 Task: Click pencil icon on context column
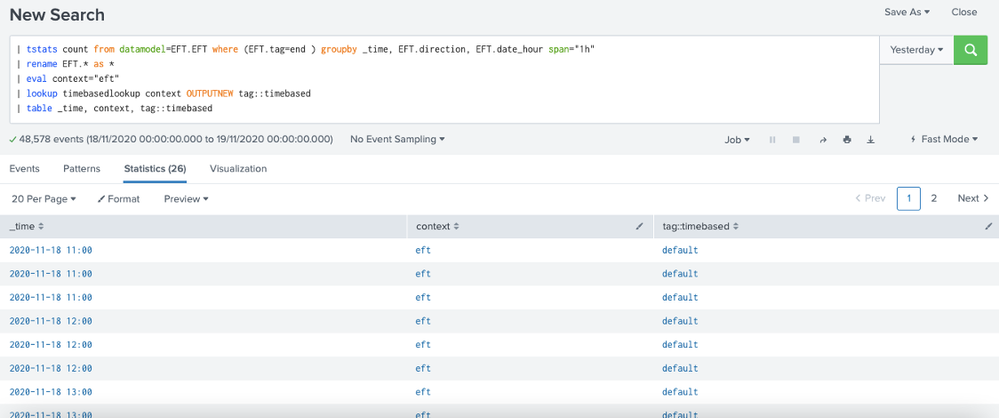(x=639, y=227)
